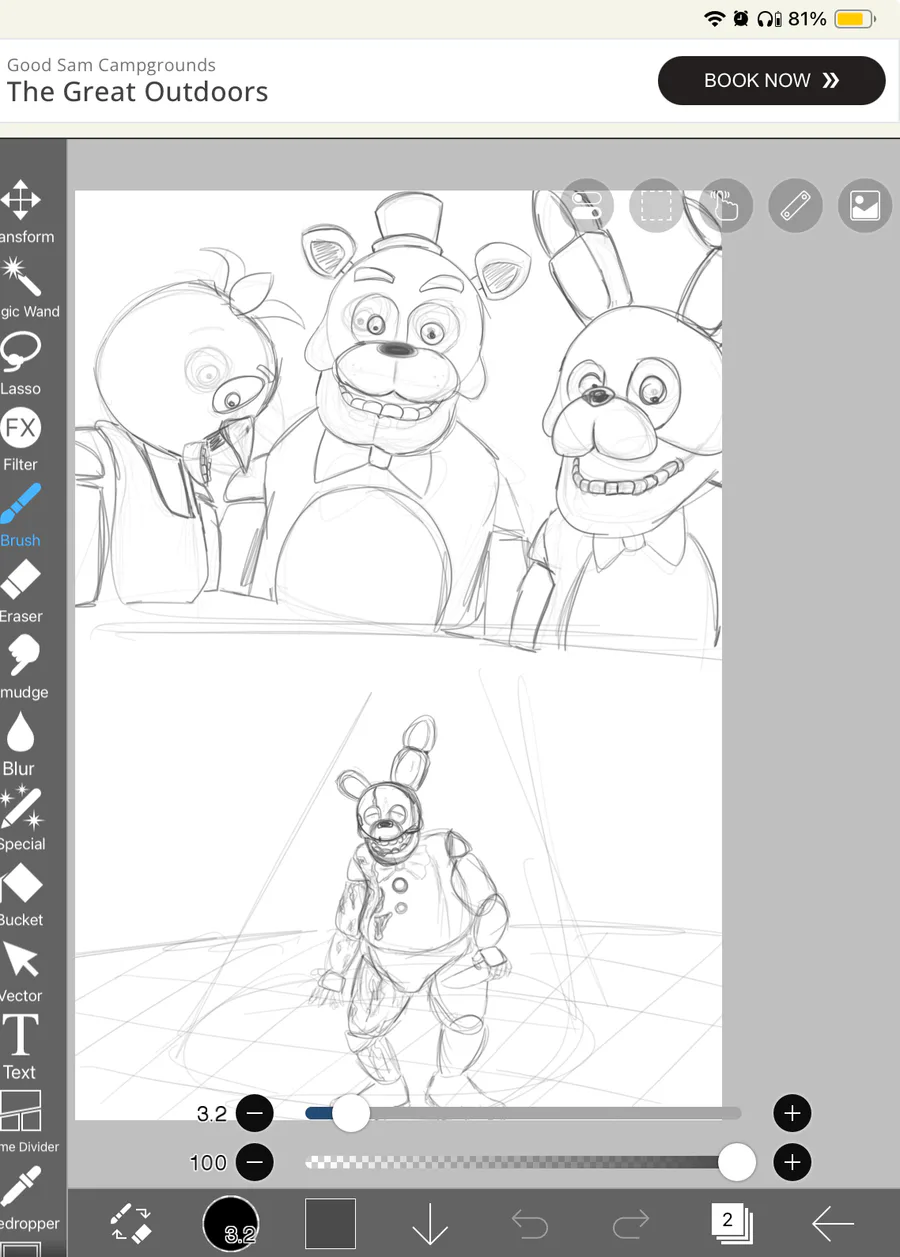This screenshot has width=900, height=1257.
Task: Select the Text tool
Action: click(x=19, y=1047)
